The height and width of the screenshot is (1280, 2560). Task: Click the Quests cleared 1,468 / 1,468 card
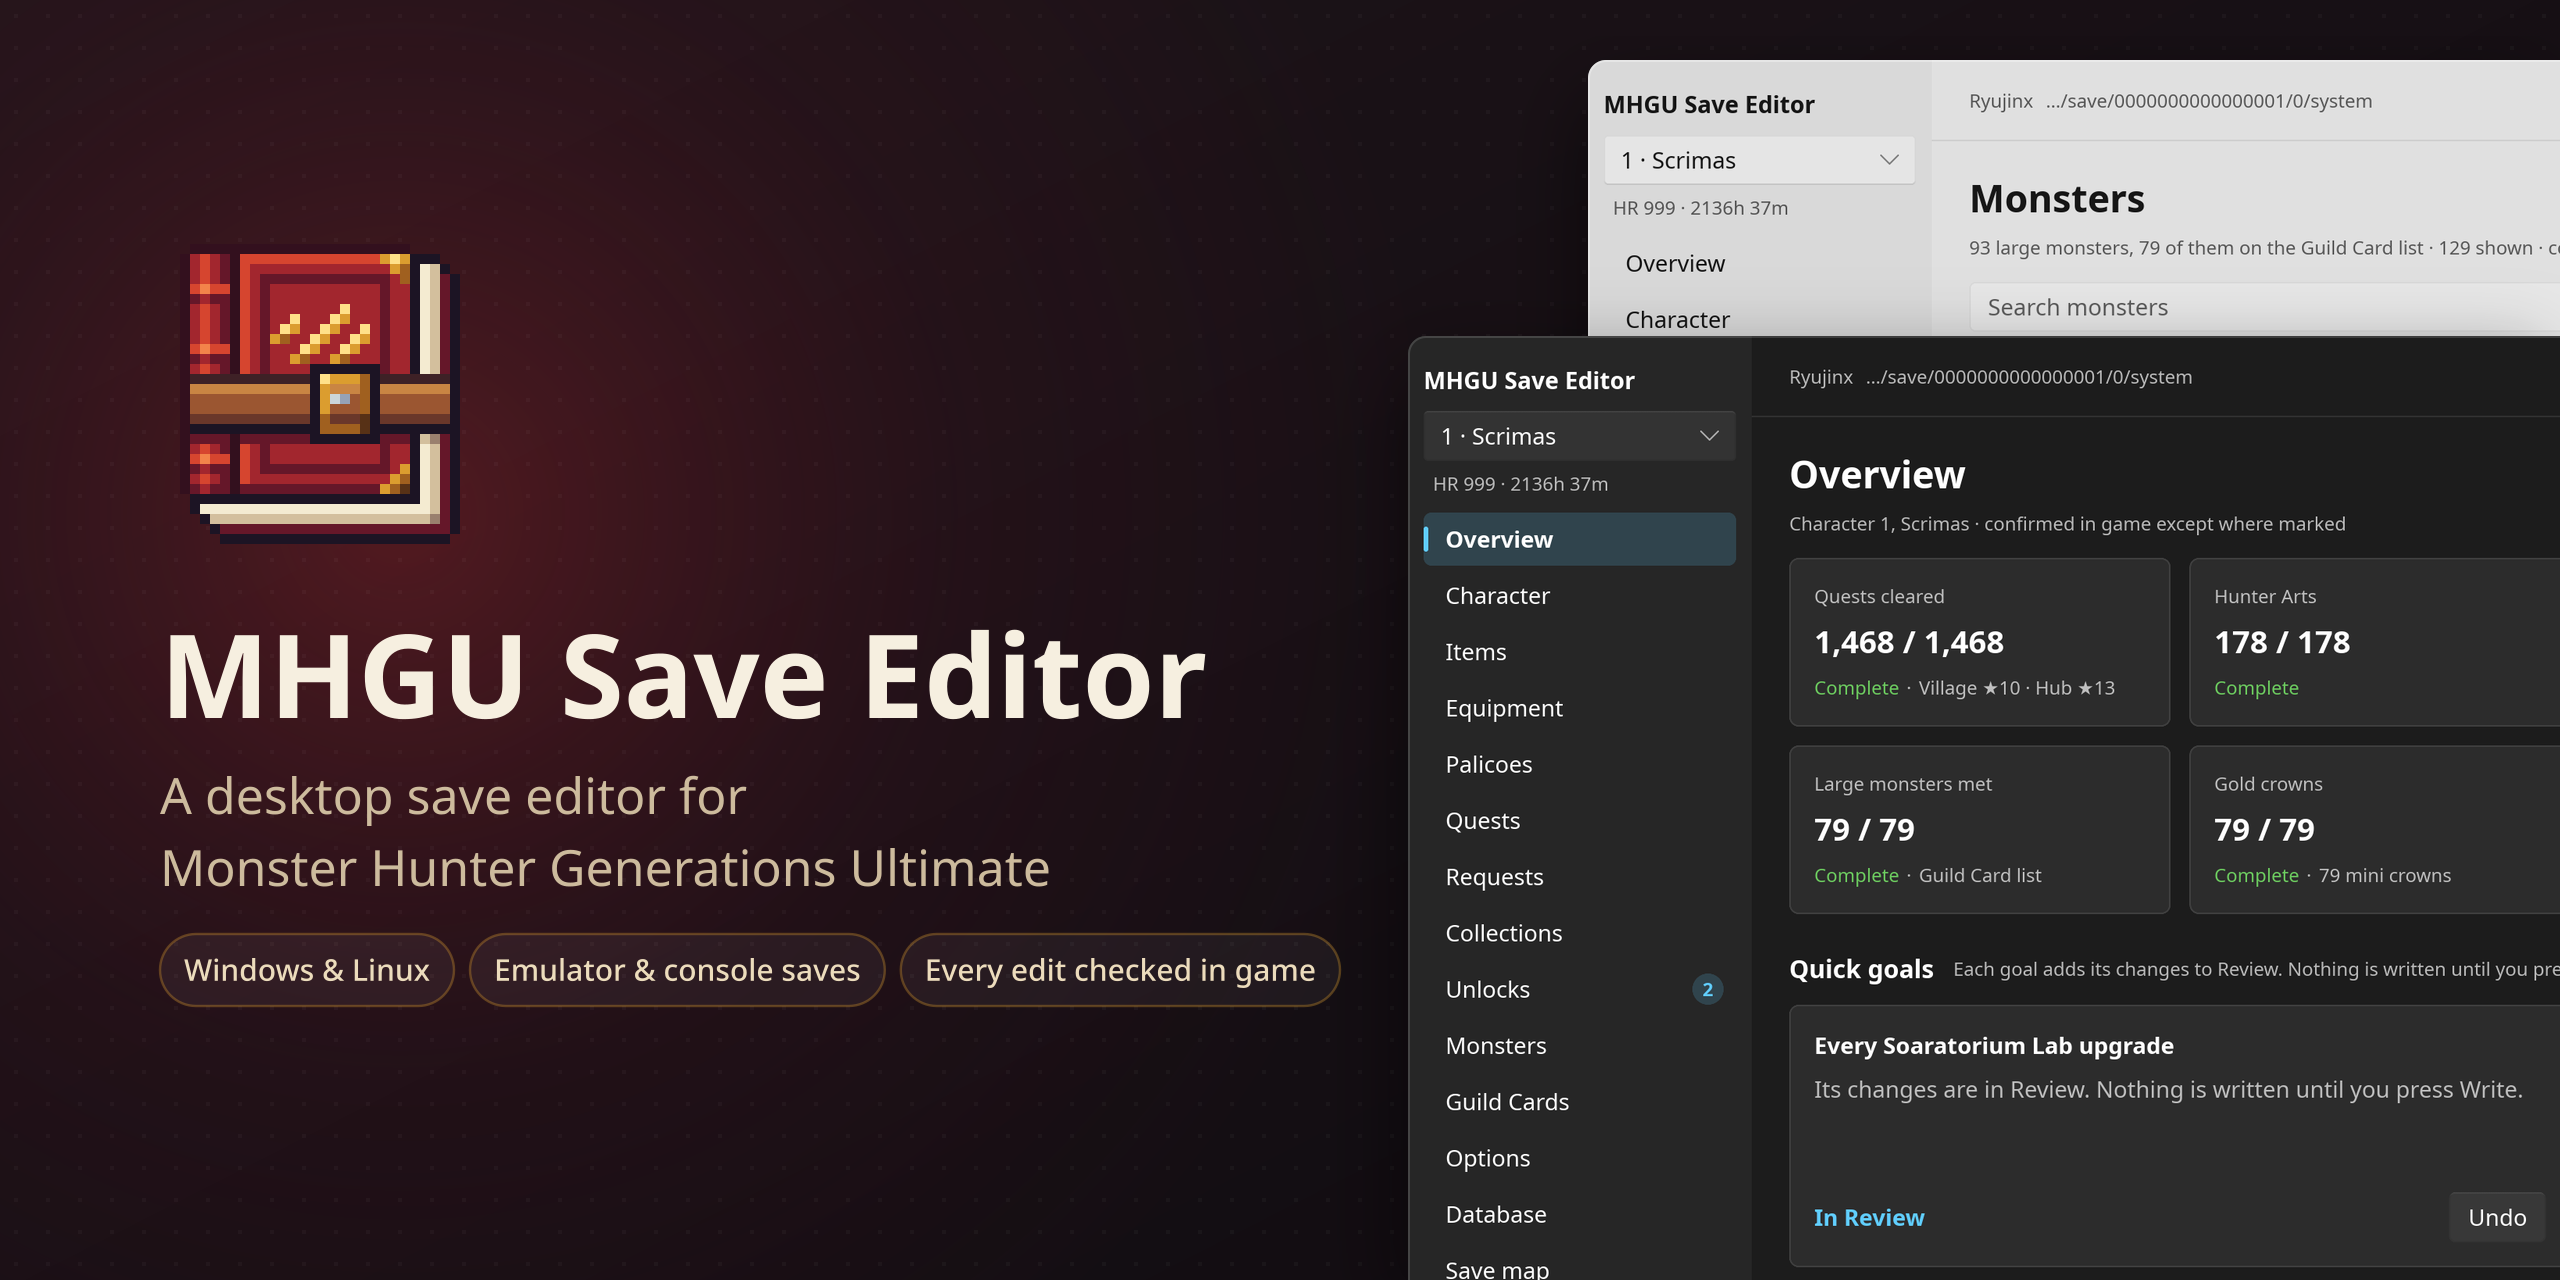tap(1979, 642)
